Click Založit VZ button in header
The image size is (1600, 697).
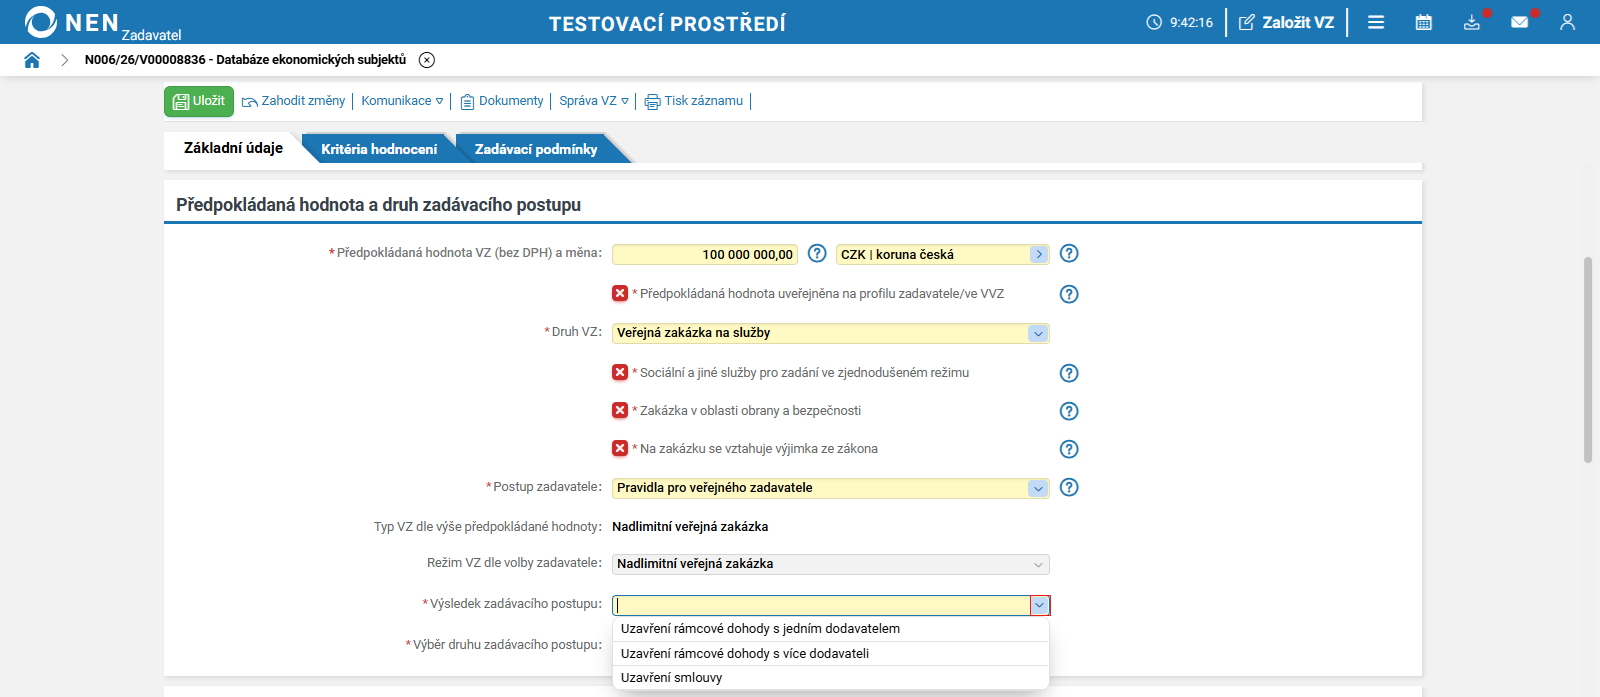tap(1287, 22)
